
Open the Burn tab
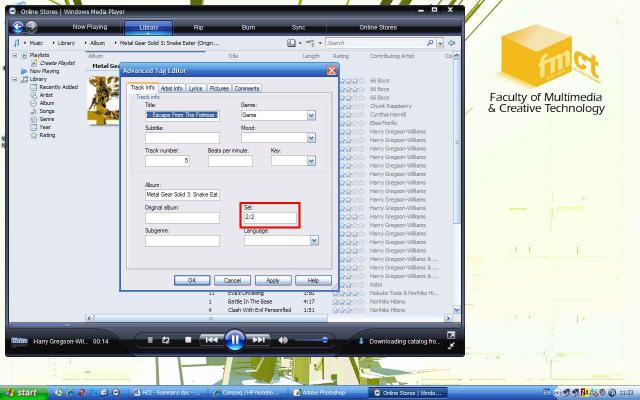248,27
